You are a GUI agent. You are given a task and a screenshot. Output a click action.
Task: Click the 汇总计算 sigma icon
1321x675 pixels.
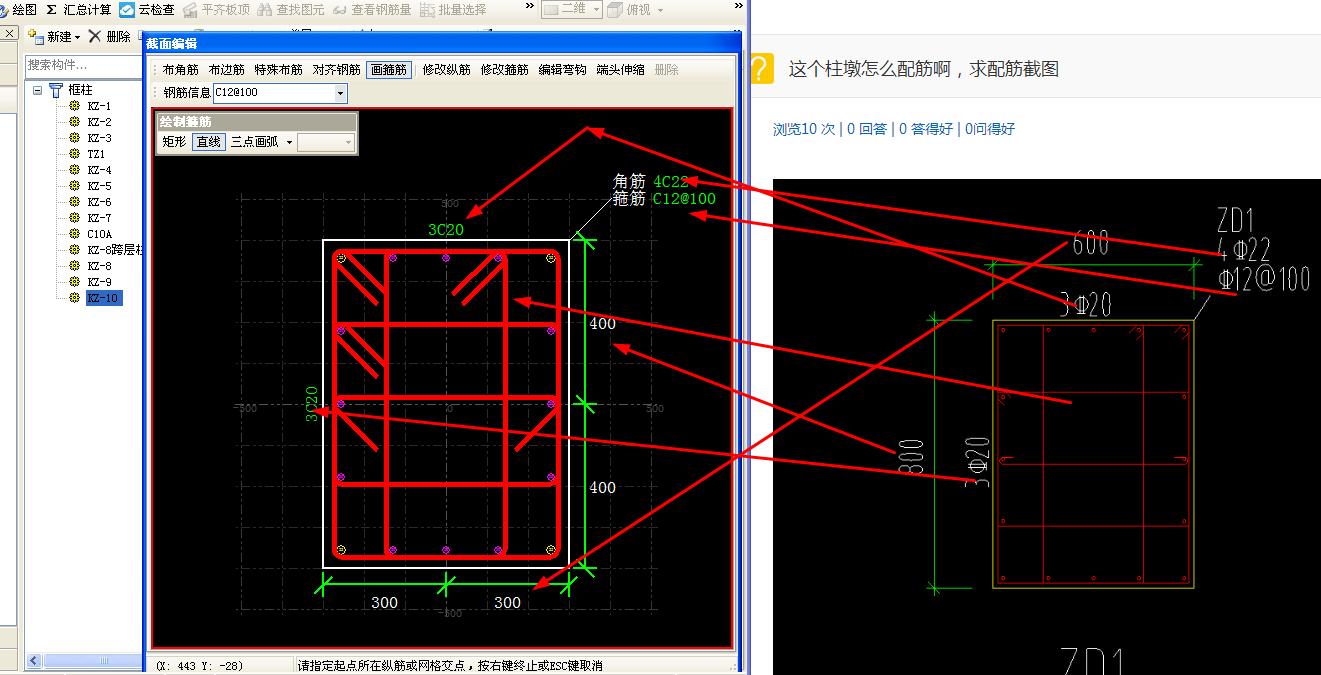(x=51, y=9)
